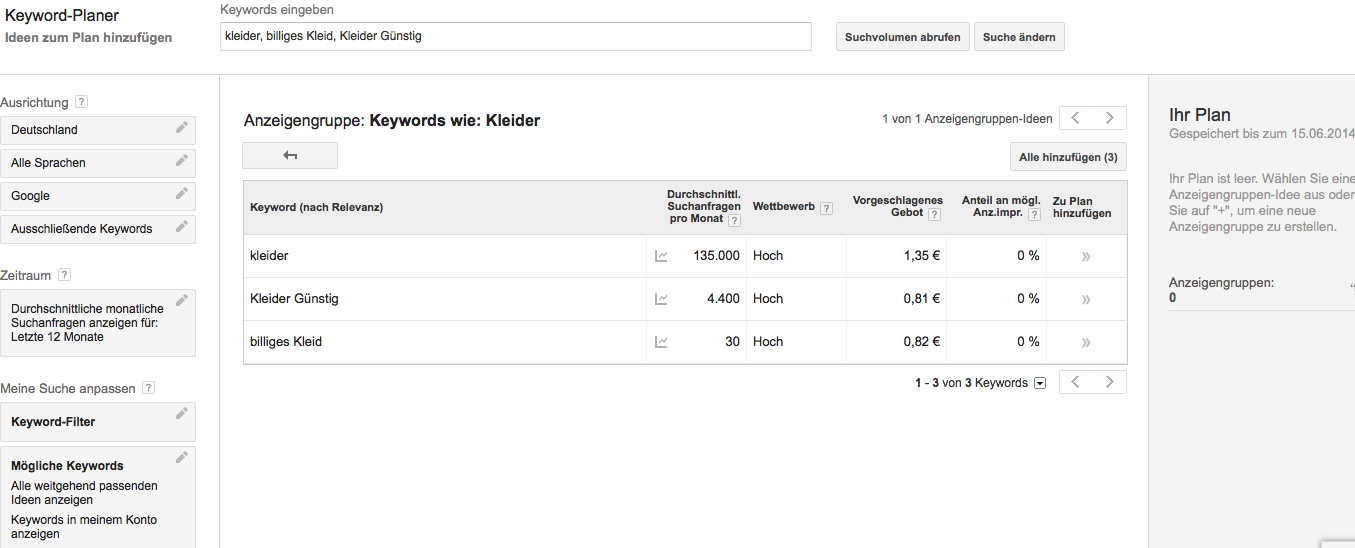Click Suchvolumen abrufen button
Screen dimensions: 1355x548
(903, 37)
